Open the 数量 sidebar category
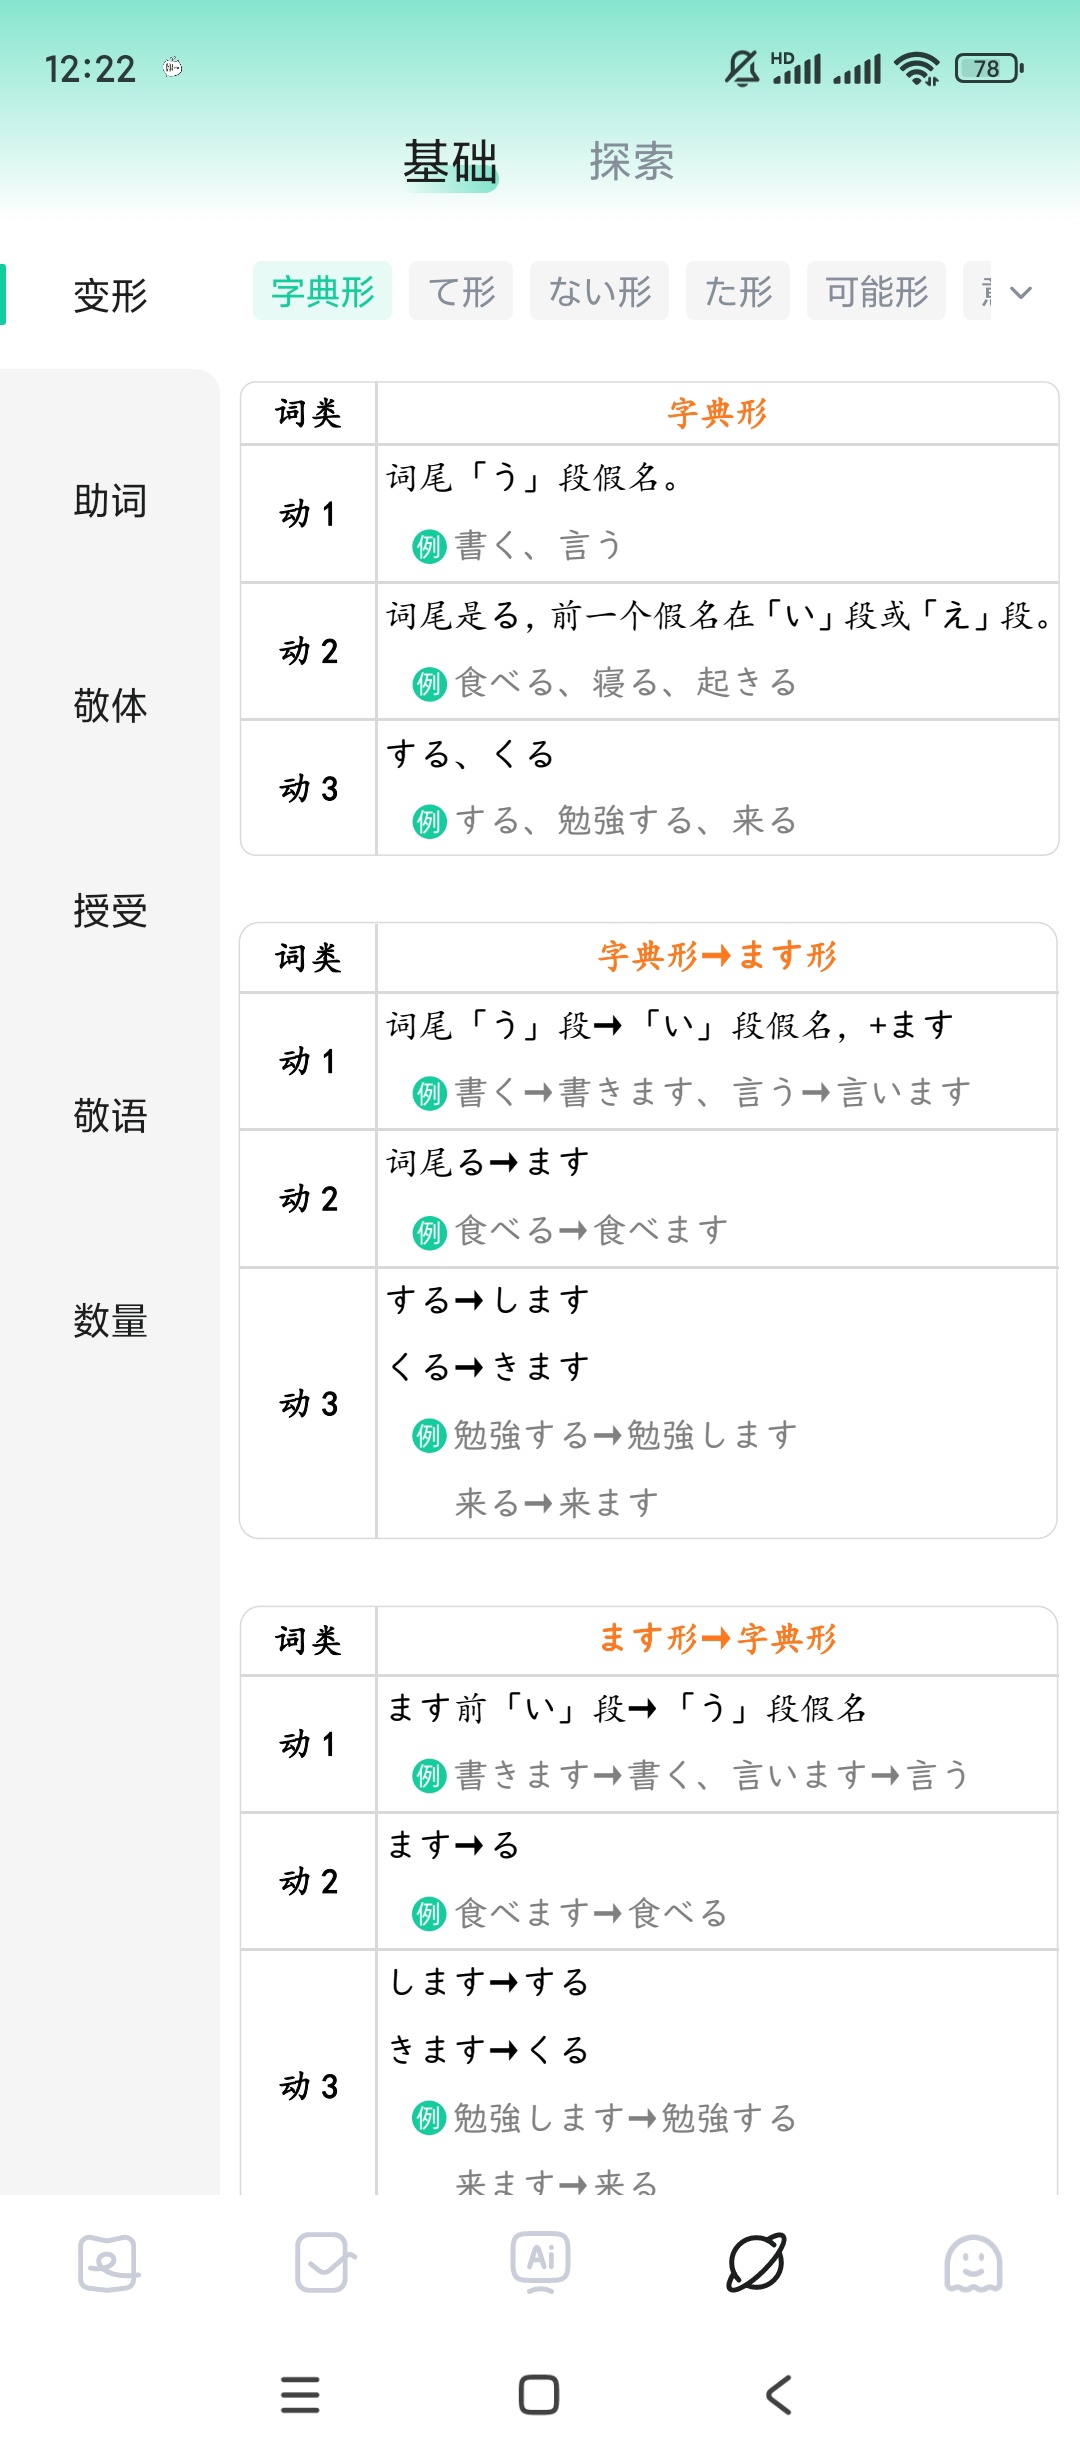 pyautogui.click(x=110, y=1321)
